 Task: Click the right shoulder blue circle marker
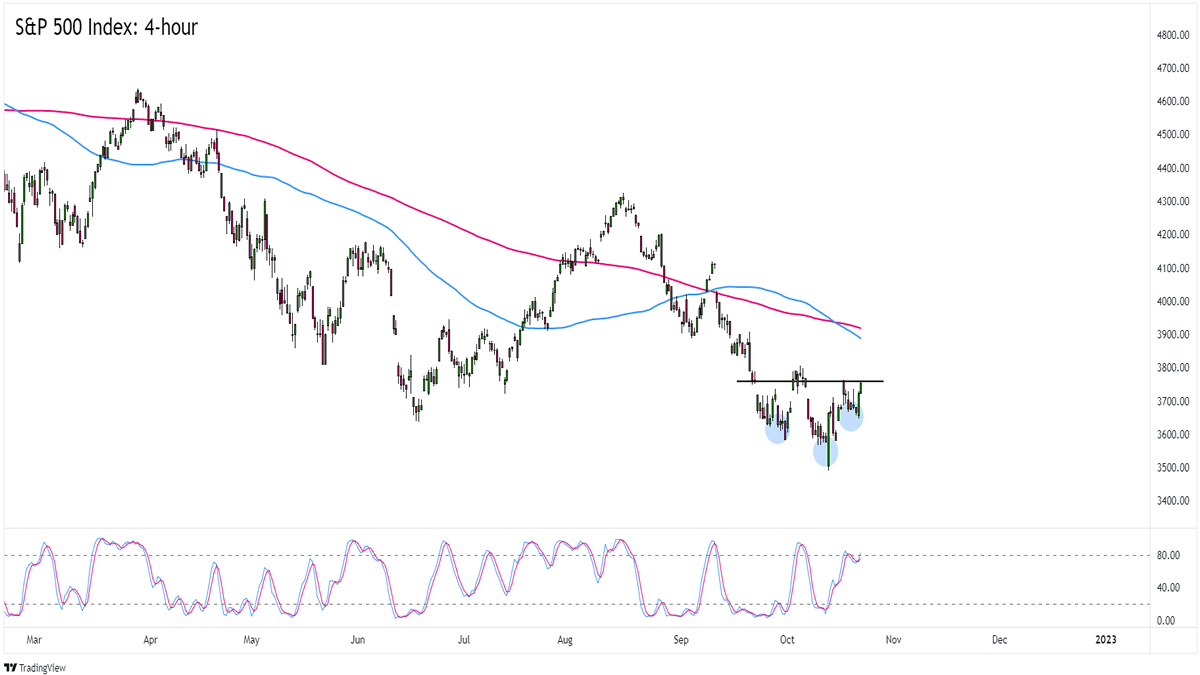tap(850, 418)
